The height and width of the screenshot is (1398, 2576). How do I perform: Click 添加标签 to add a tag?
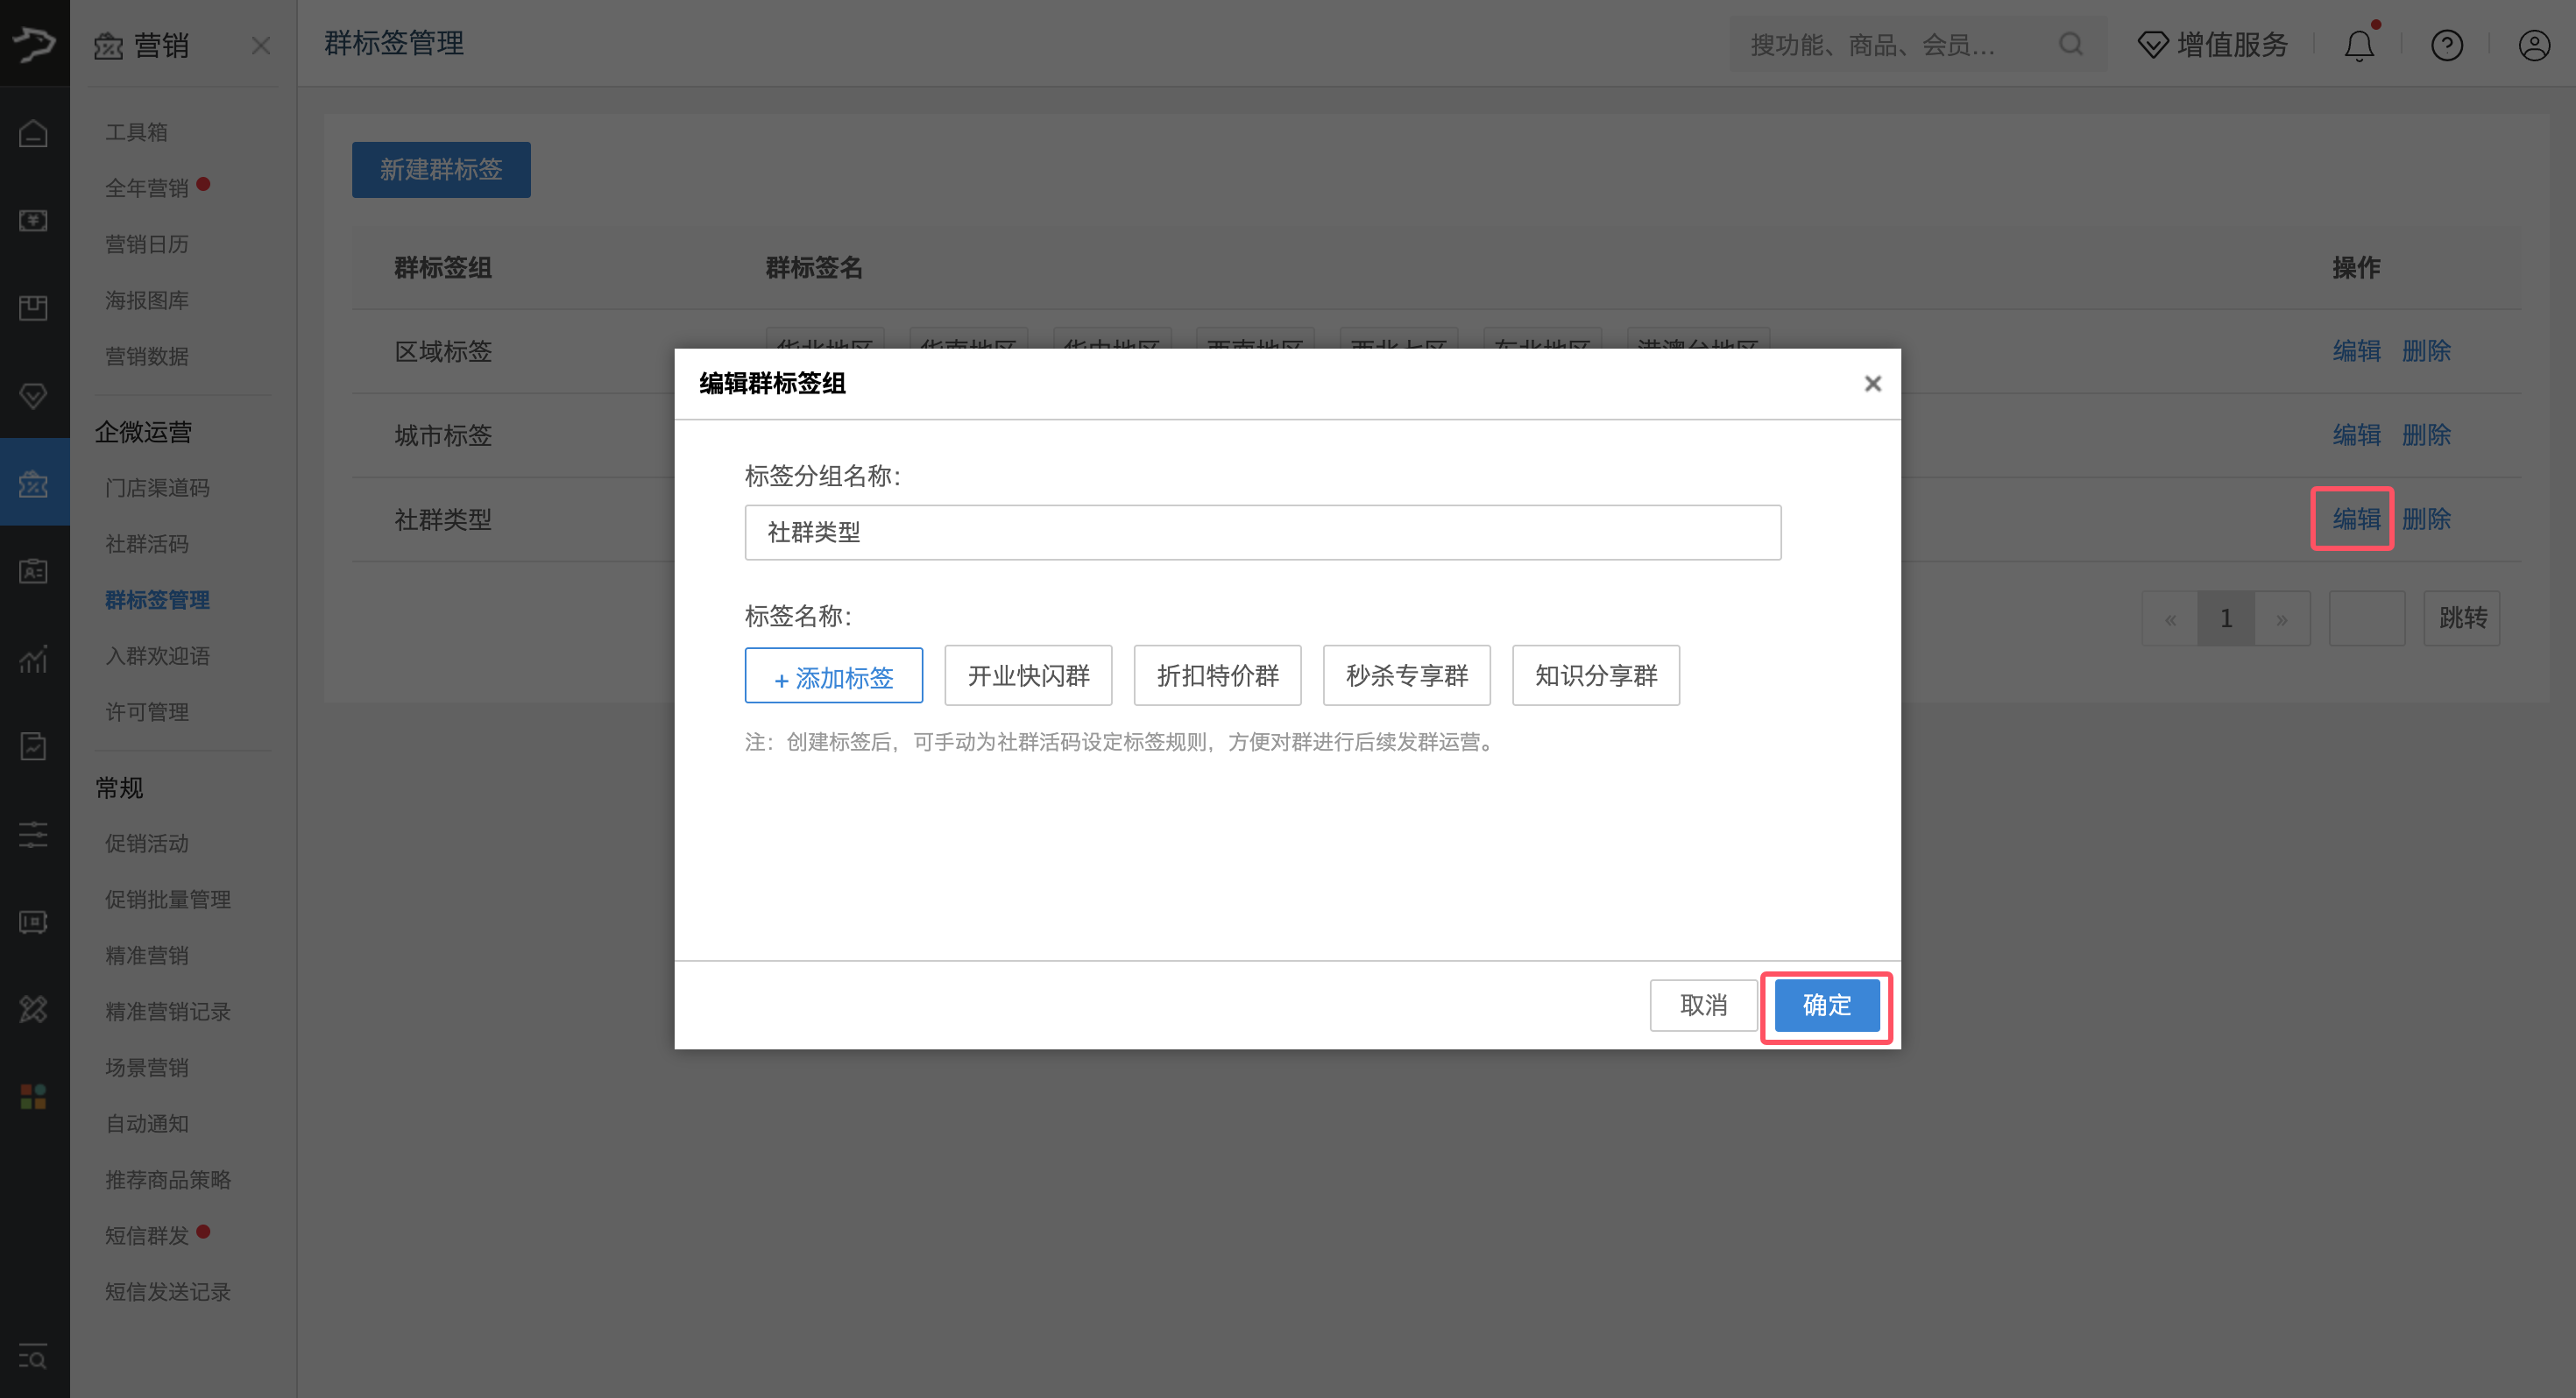(x=833, y=677)
